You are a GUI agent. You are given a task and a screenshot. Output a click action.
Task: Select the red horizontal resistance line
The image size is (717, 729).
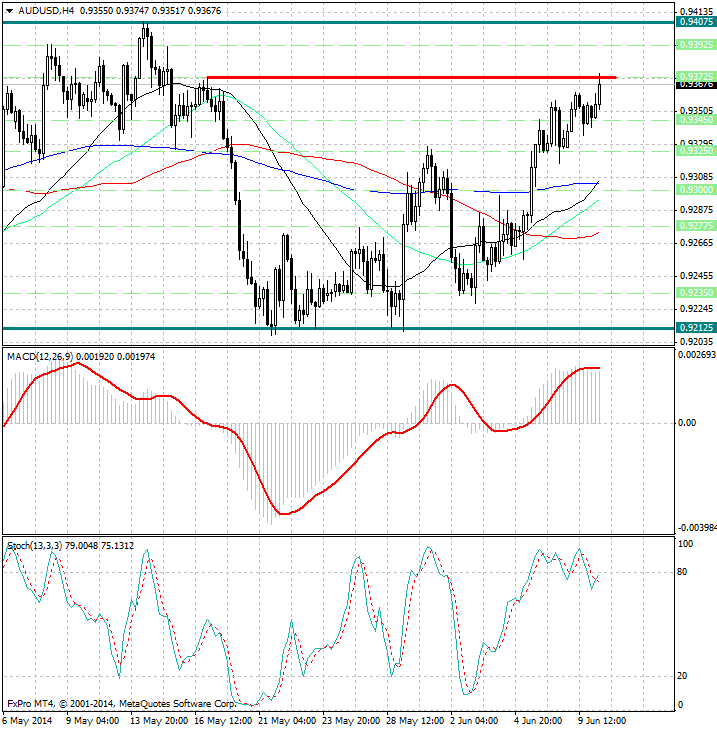point(400,77)
